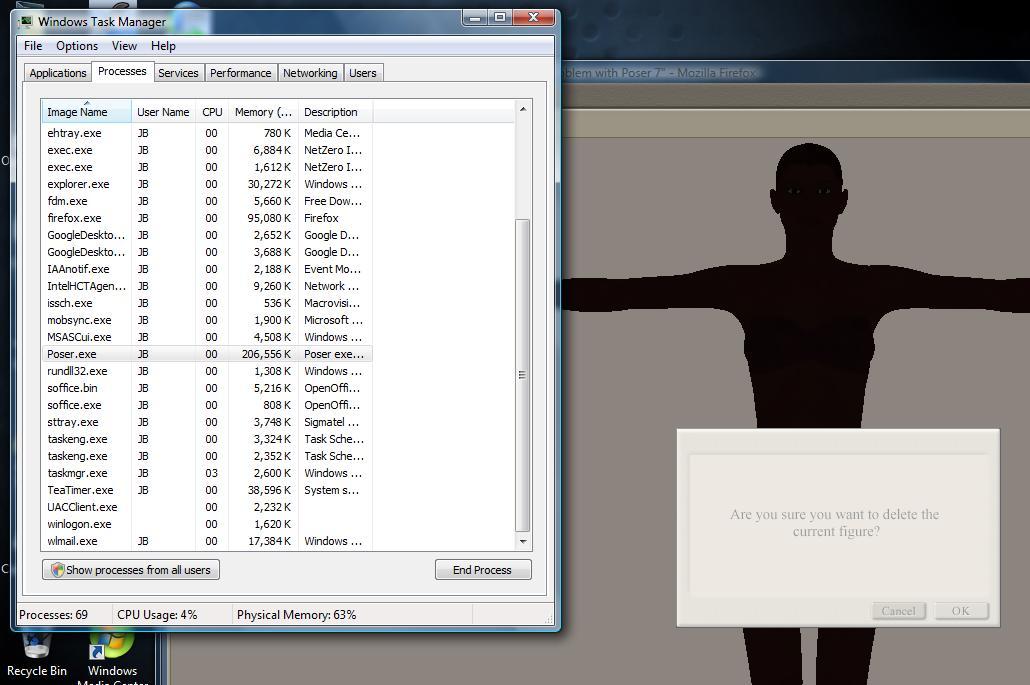Sort processes by Memory column

tap(263, 112)
